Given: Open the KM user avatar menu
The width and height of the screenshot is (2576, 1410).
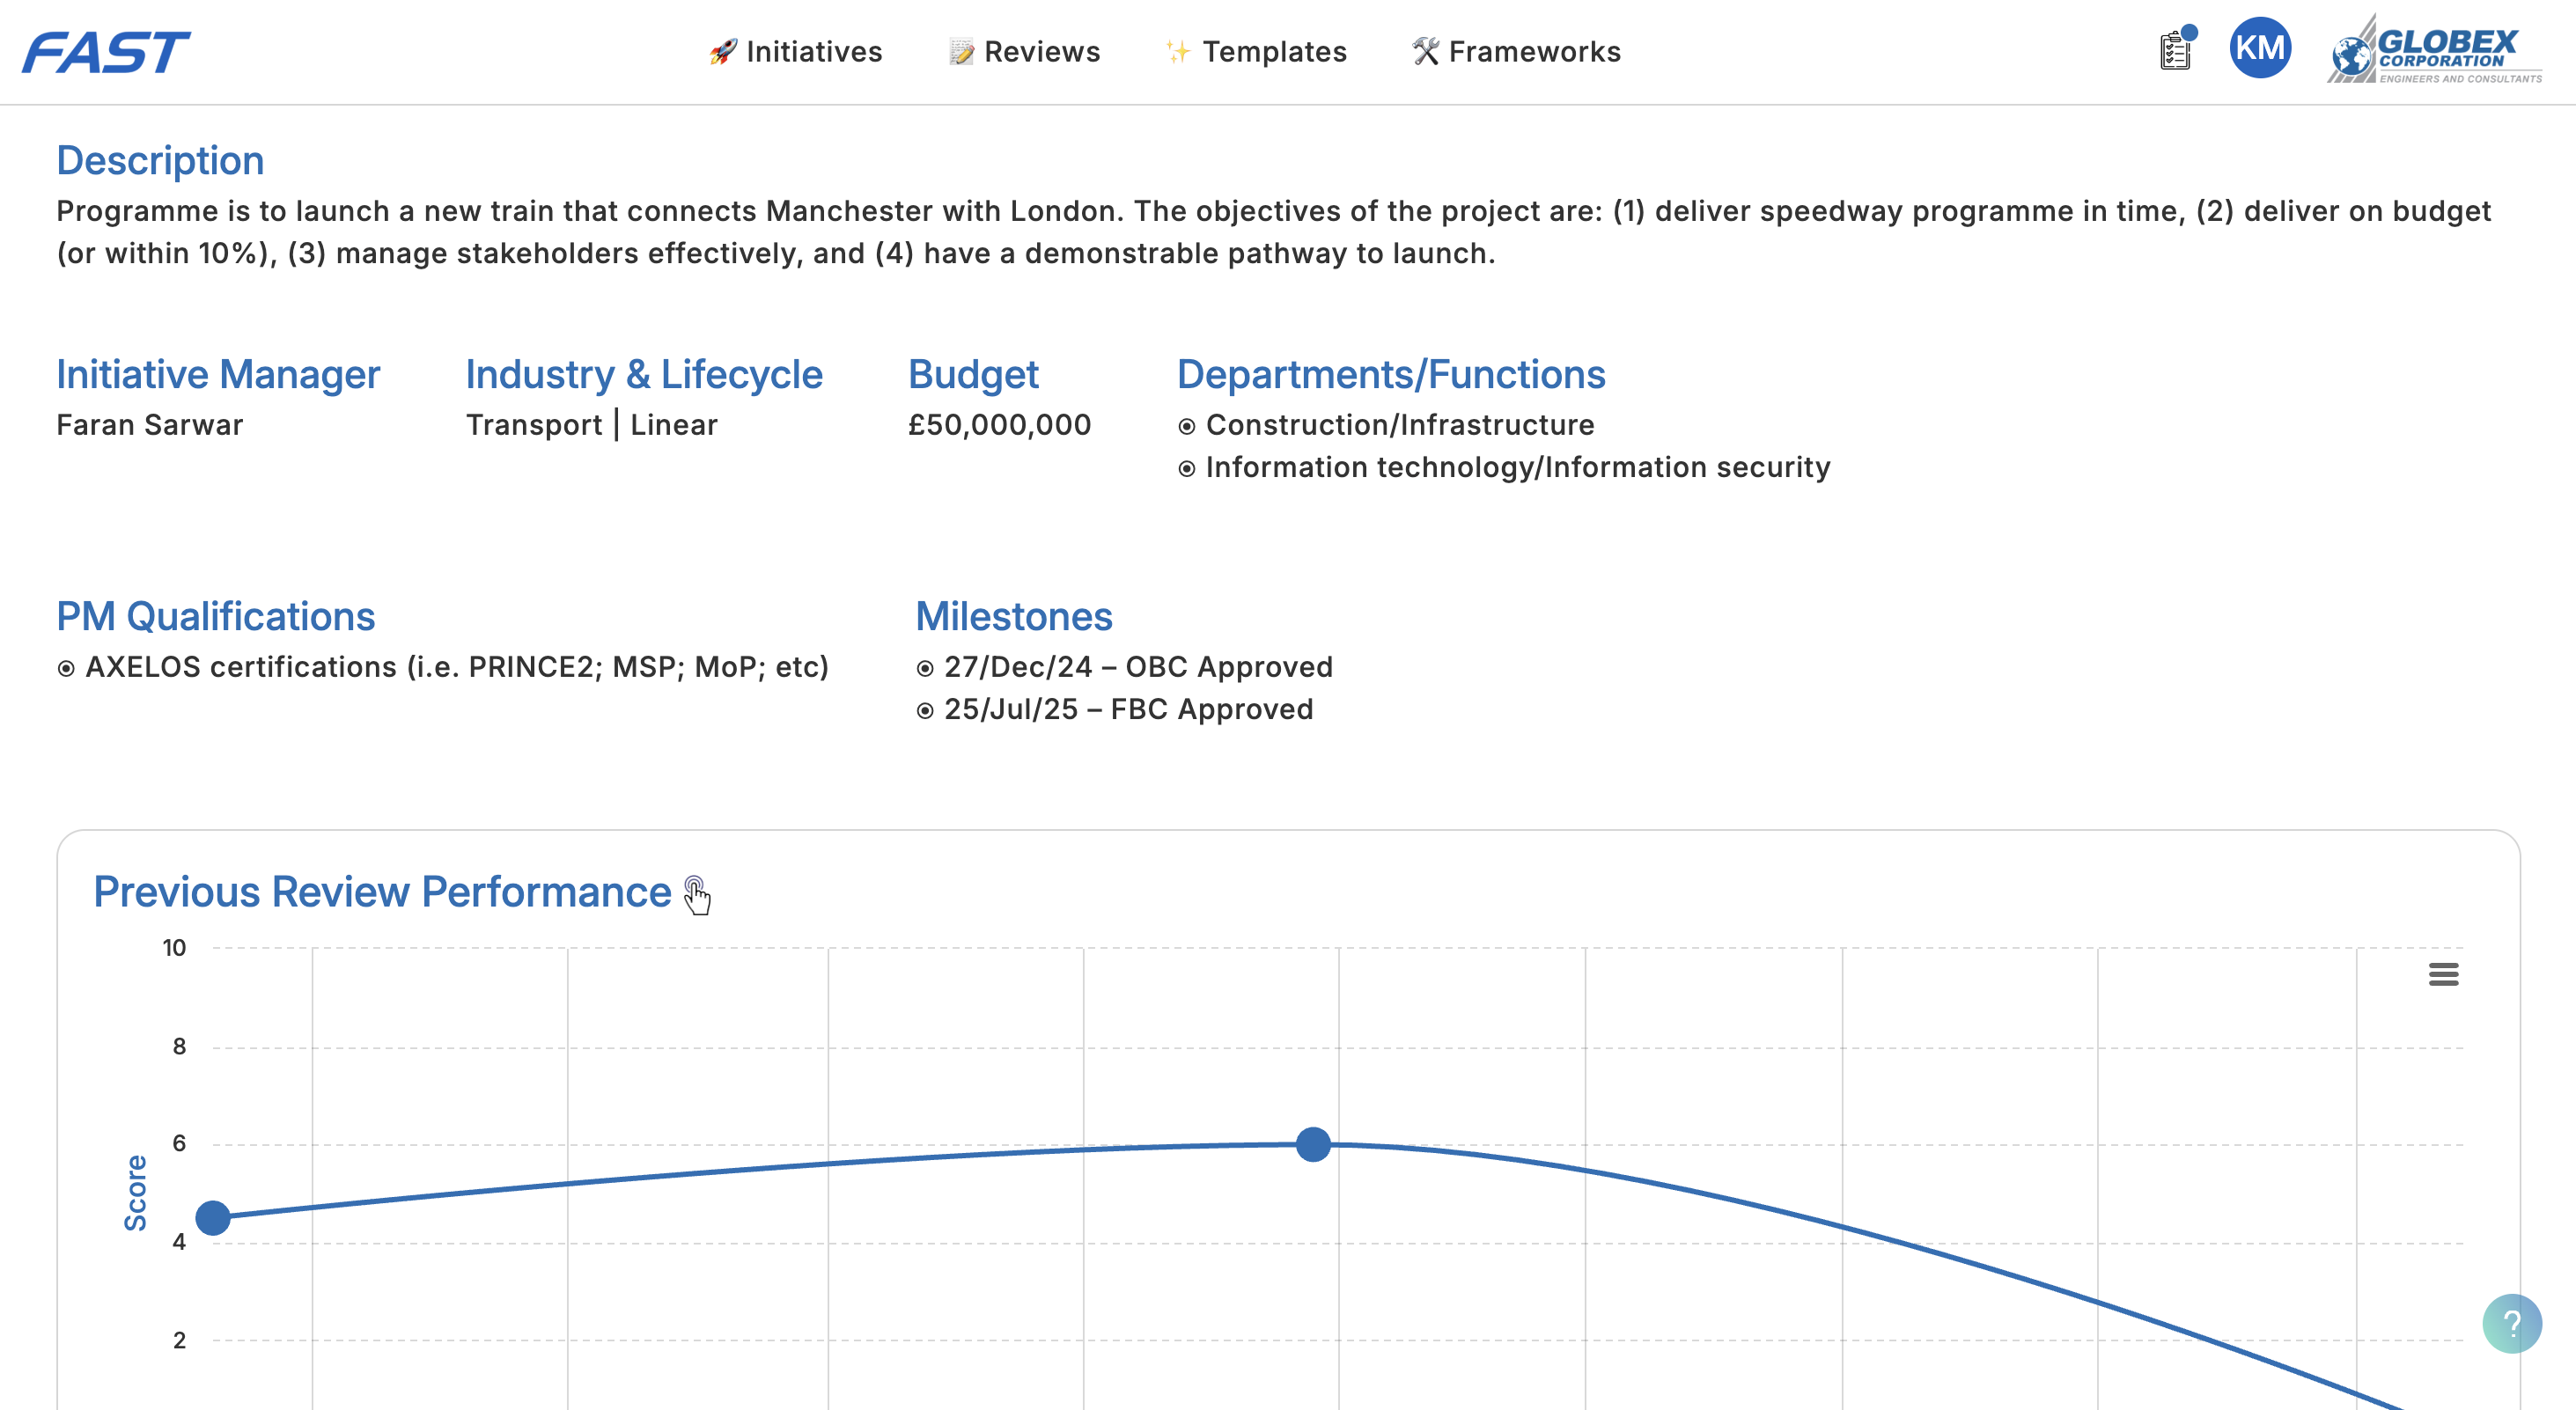Looking at the screenshot, I should pos(2259,48).
